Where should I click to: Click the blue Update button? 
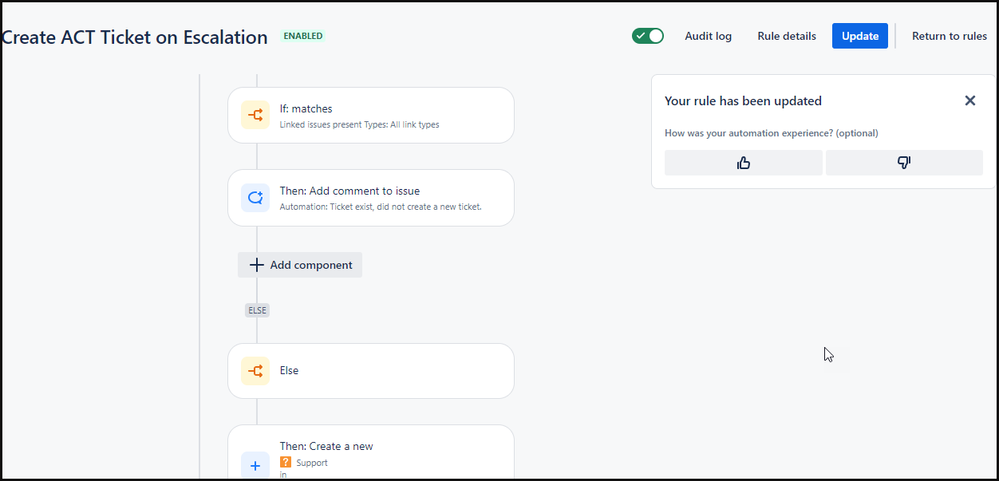[x=859, y=36]
